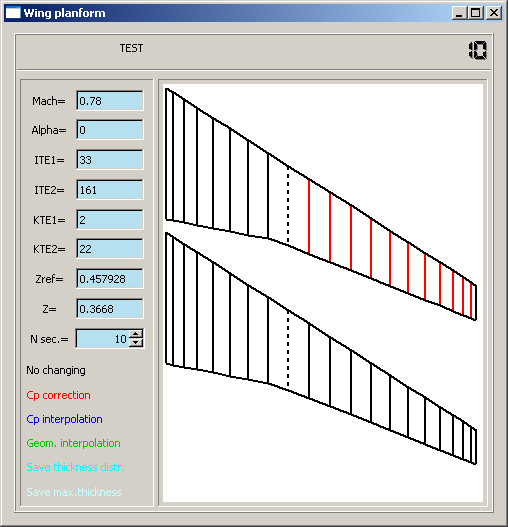Click the KTE2 input box
Viewport: 508px width, 527px height.
click(x=110, y=248)
